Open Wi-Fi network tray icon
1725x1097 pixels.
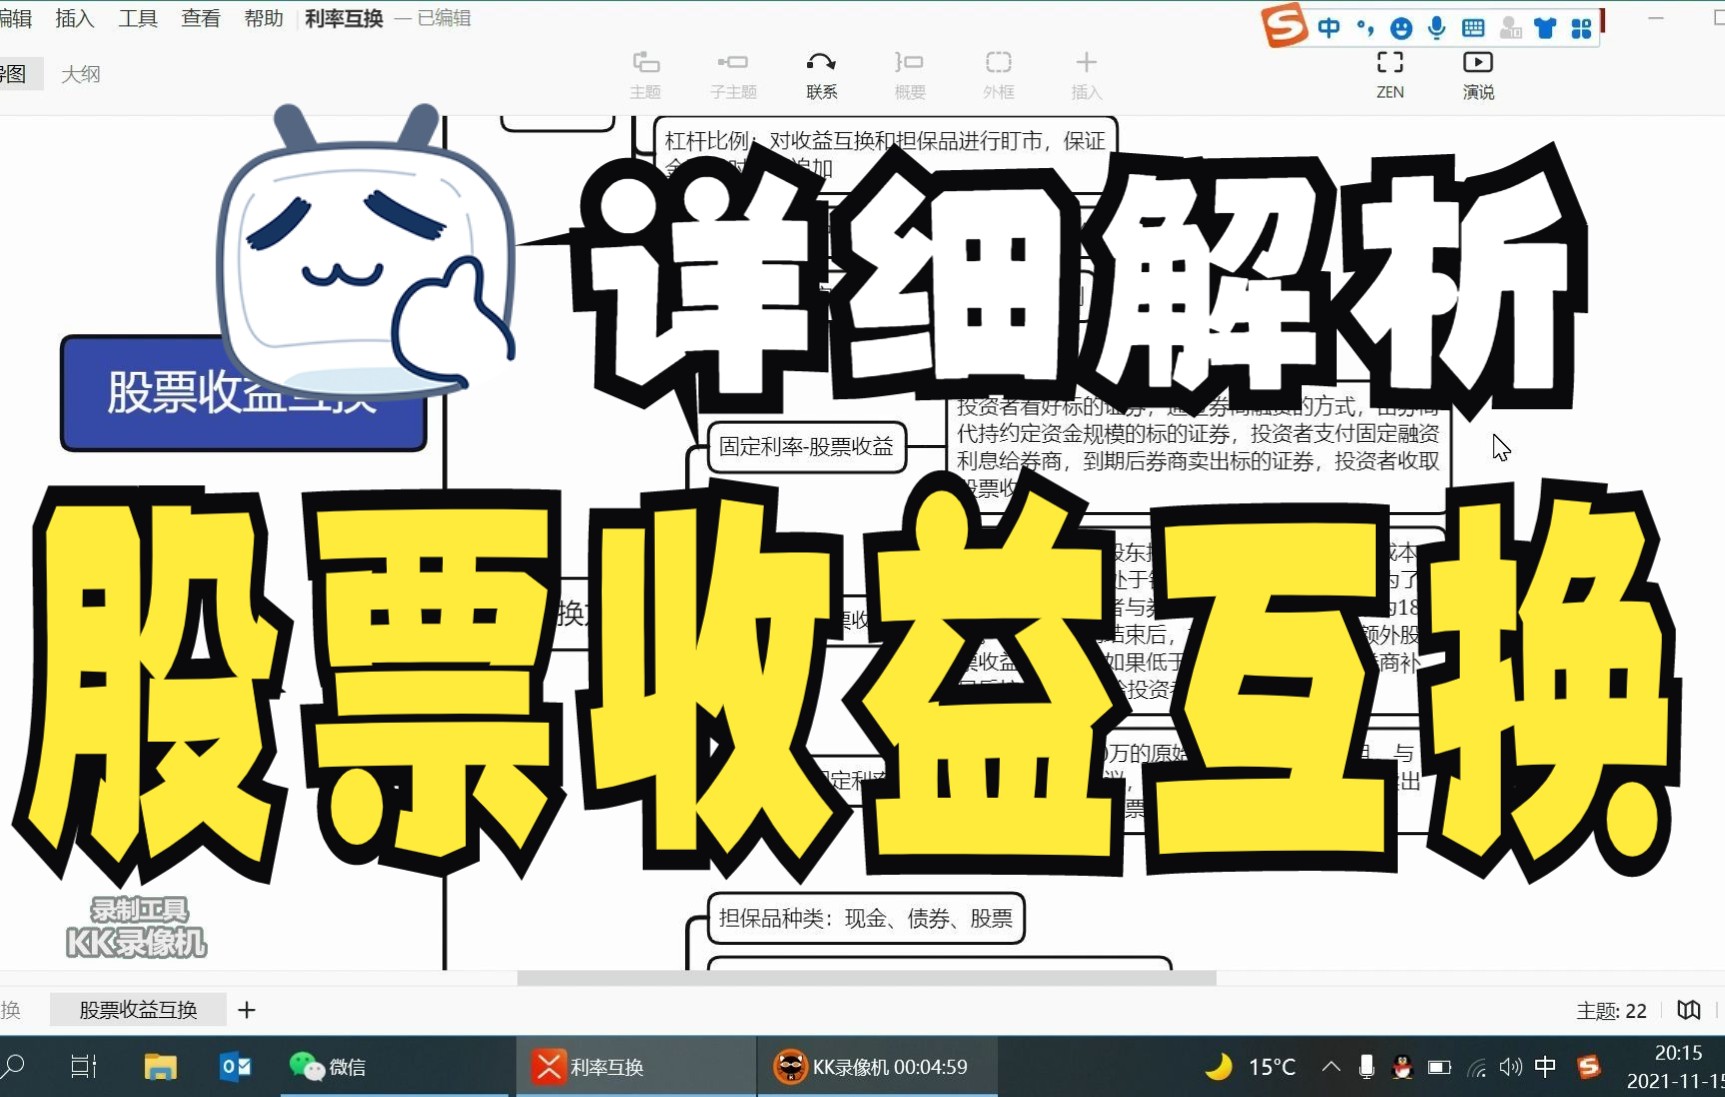click(1476, 1067)
